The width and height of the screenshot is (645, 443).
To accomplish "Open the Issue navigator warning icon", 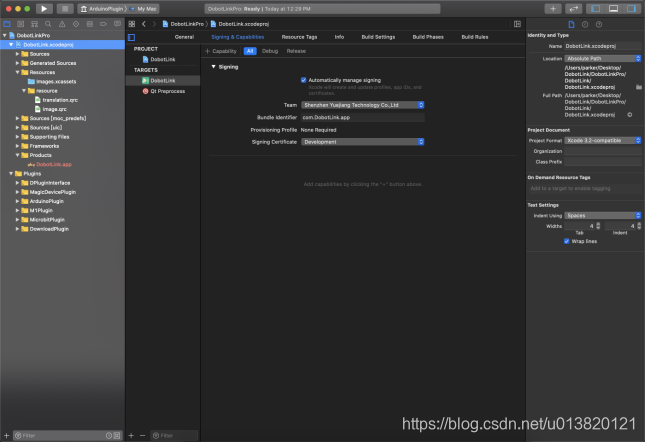I will pyautogui.click(x=62, y=24).
